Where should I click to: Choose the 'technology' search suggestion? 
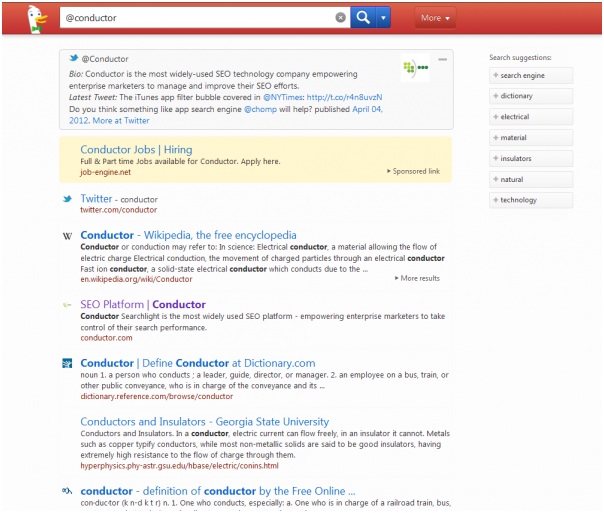(531, 200)
